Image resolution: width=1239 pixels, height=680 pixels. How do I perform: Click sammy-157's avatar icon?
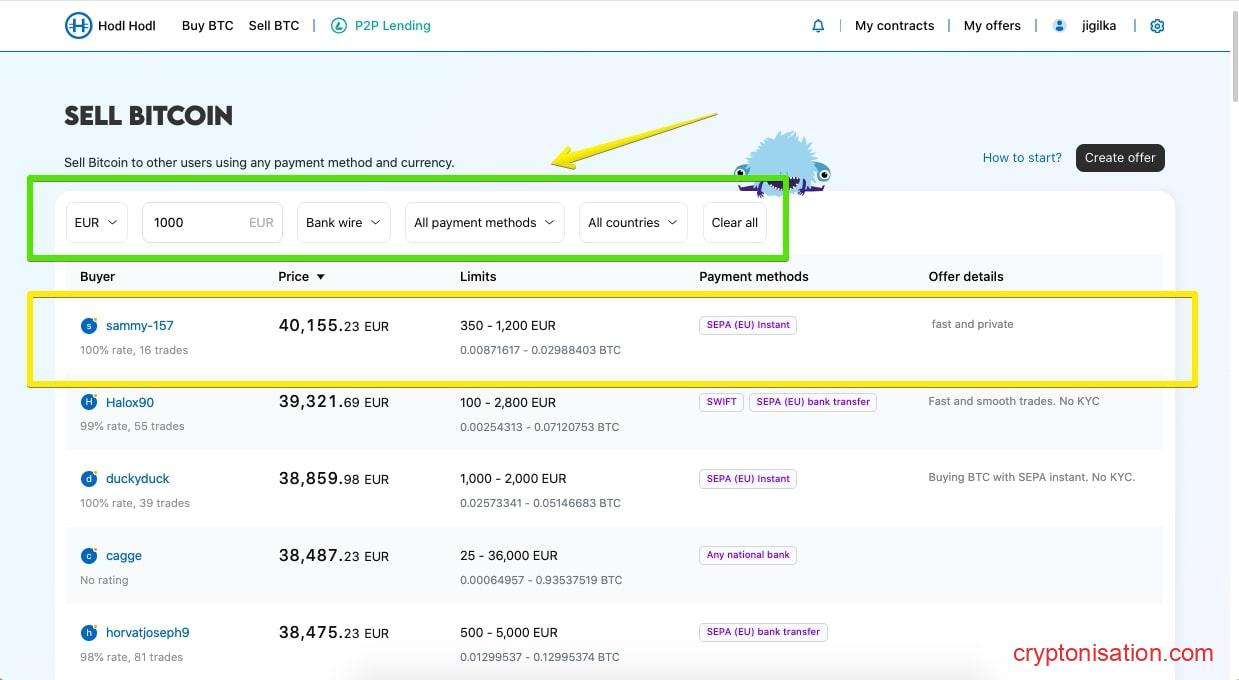pyautogui.click(x=89, y=326)
